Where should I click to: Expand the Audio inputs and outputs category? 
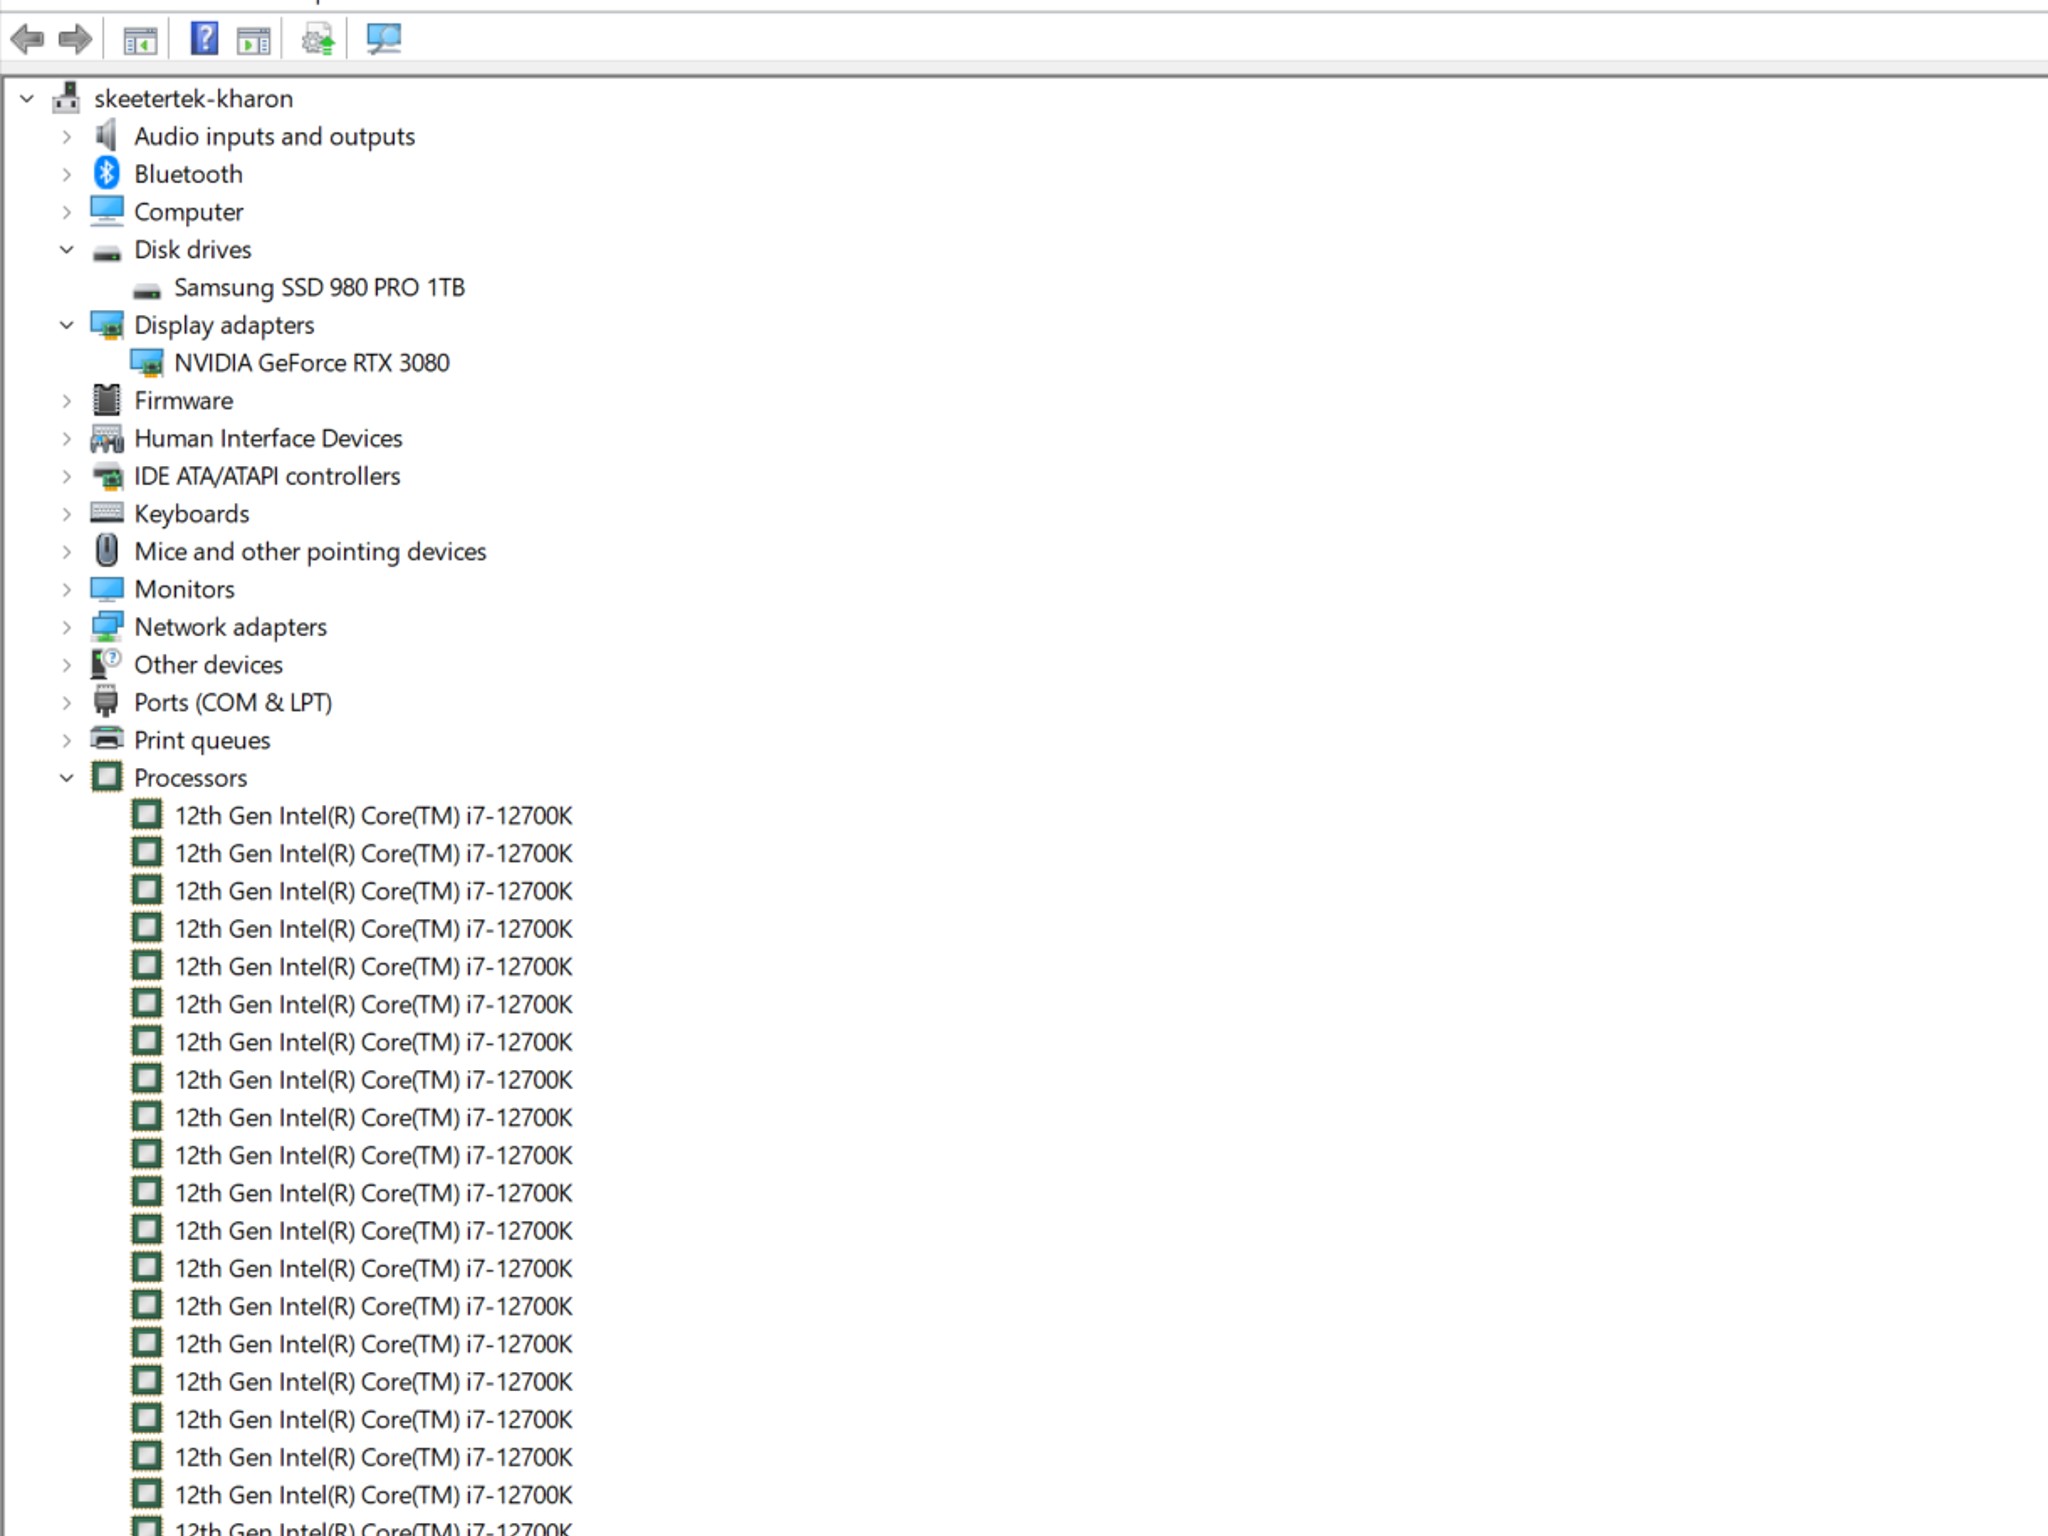(67, 136)
